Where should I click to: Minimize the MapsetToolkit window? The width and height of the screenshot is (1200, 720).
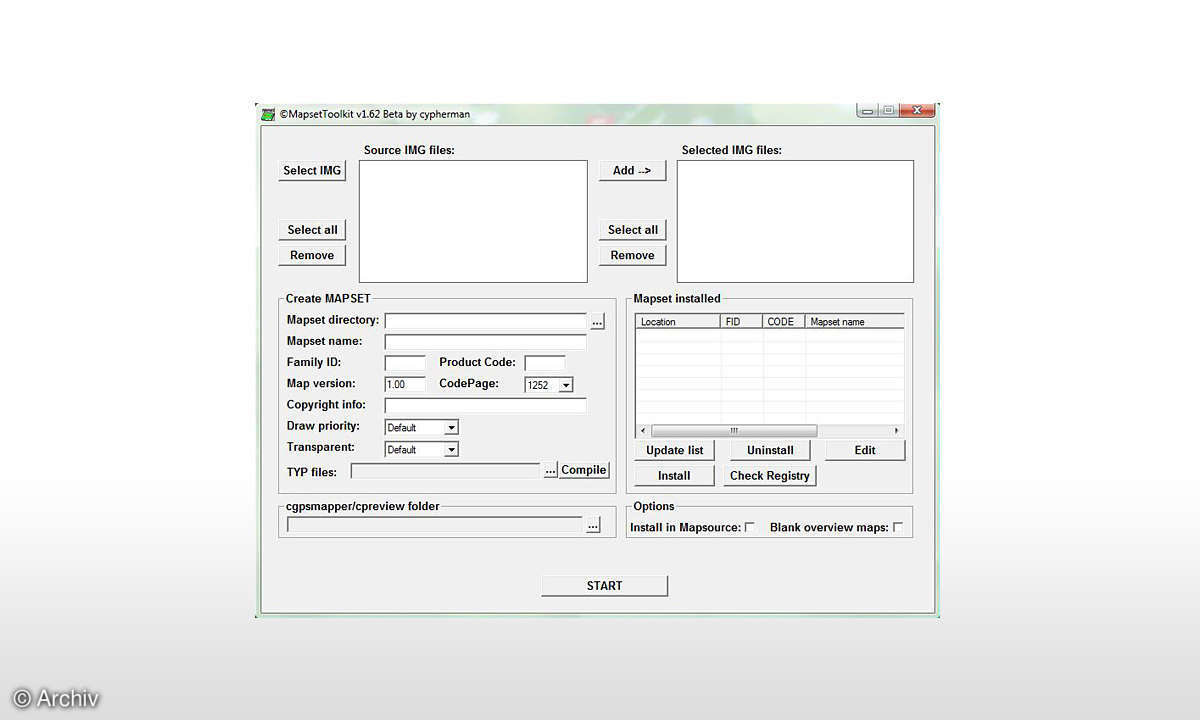pyautogui.click(x=867, y=110)
